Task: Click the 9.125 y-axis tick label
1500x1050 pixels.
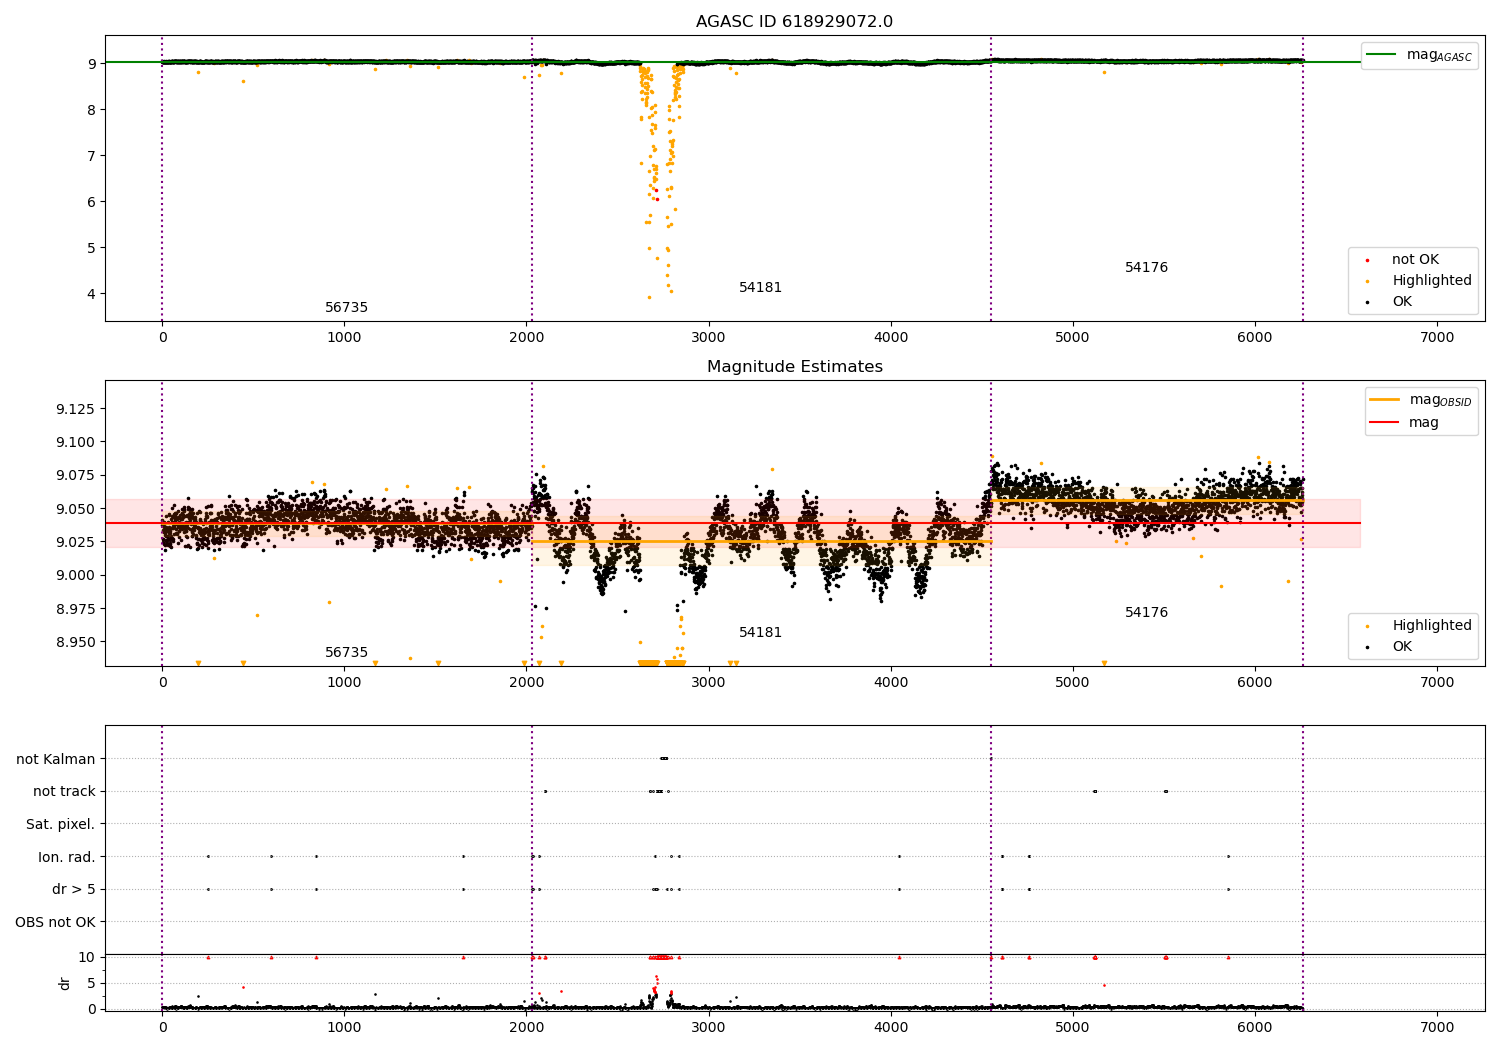Action: tap(75, 409)
